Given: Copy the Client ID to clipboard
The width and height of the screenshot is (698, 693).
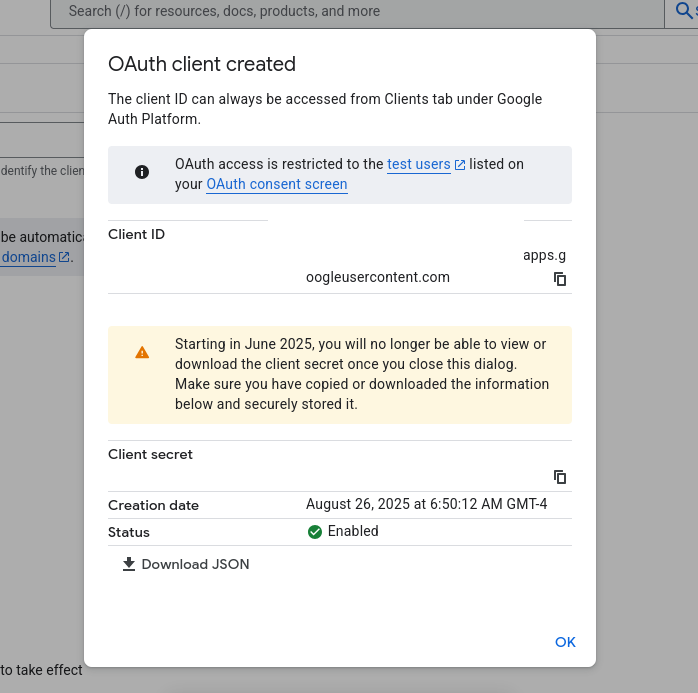Looking at the screenshot, I should 560,279.
